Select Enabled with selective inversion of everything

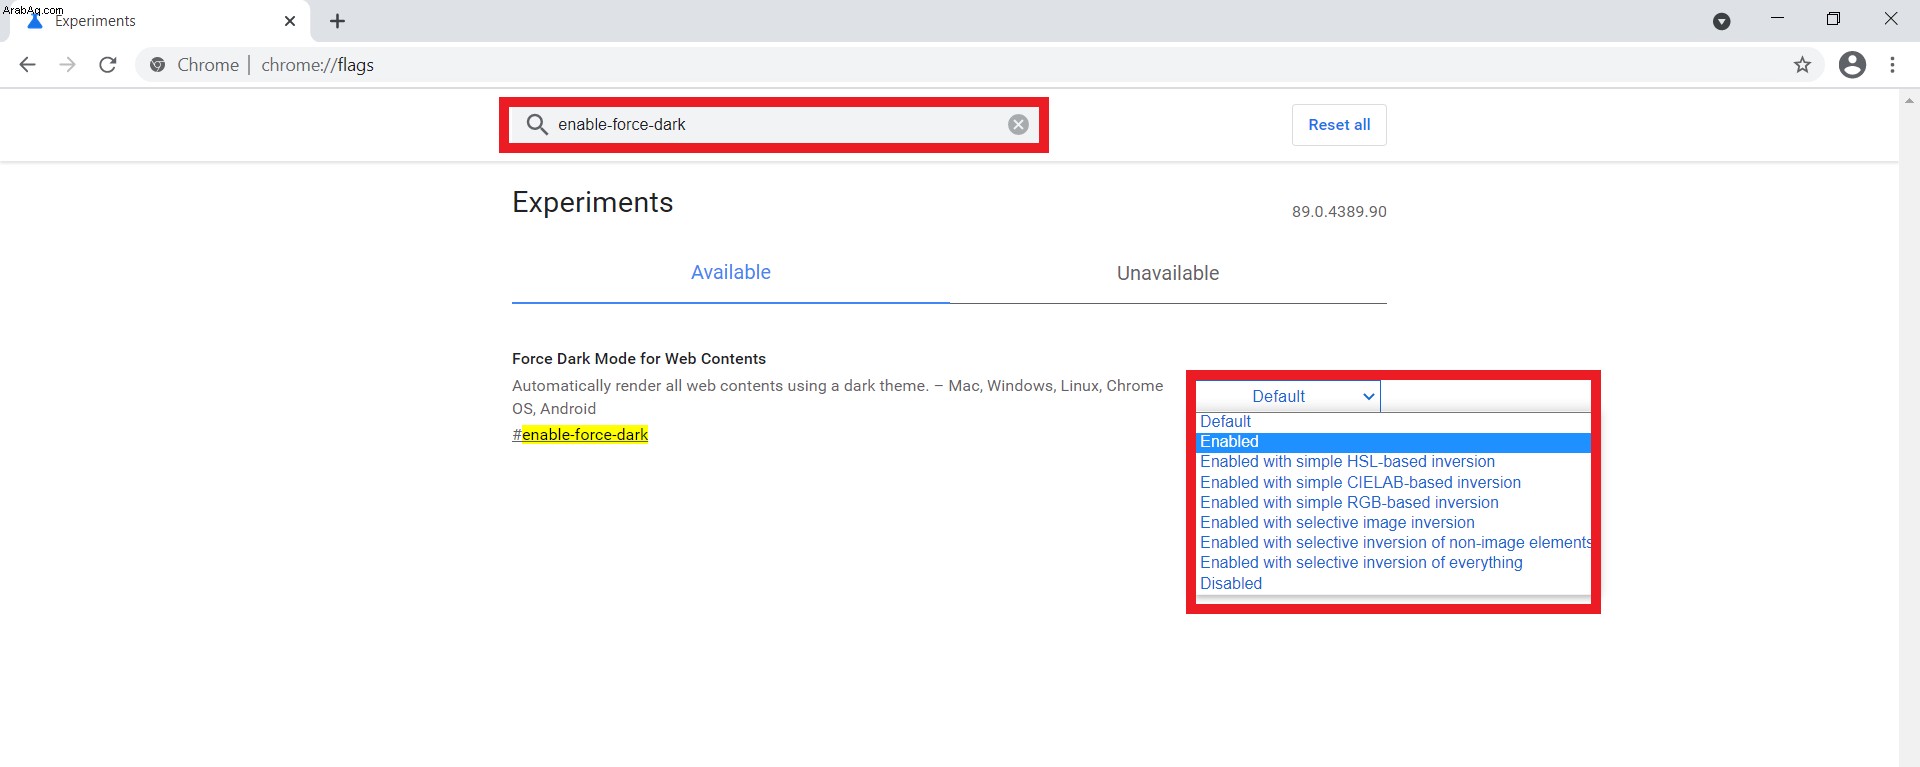[x=1394, y=563]
